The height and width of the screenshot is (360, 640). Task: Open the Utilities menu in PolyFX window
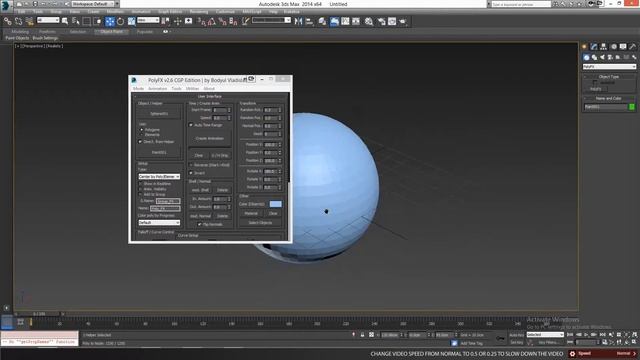tap(192, 89)
